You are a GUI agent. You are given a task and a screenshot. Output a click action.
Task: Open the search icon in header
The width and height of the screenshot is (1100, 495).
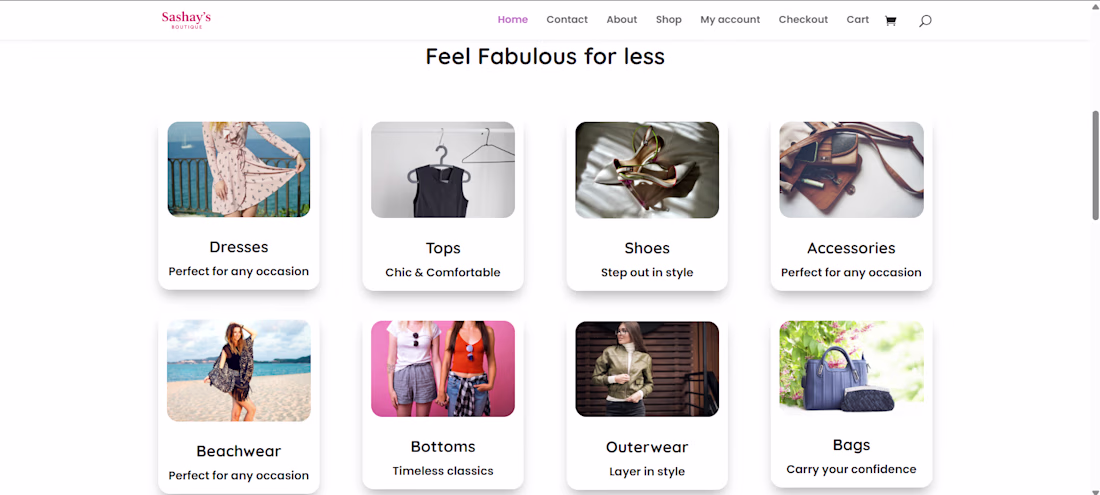[x=925, y=20]
